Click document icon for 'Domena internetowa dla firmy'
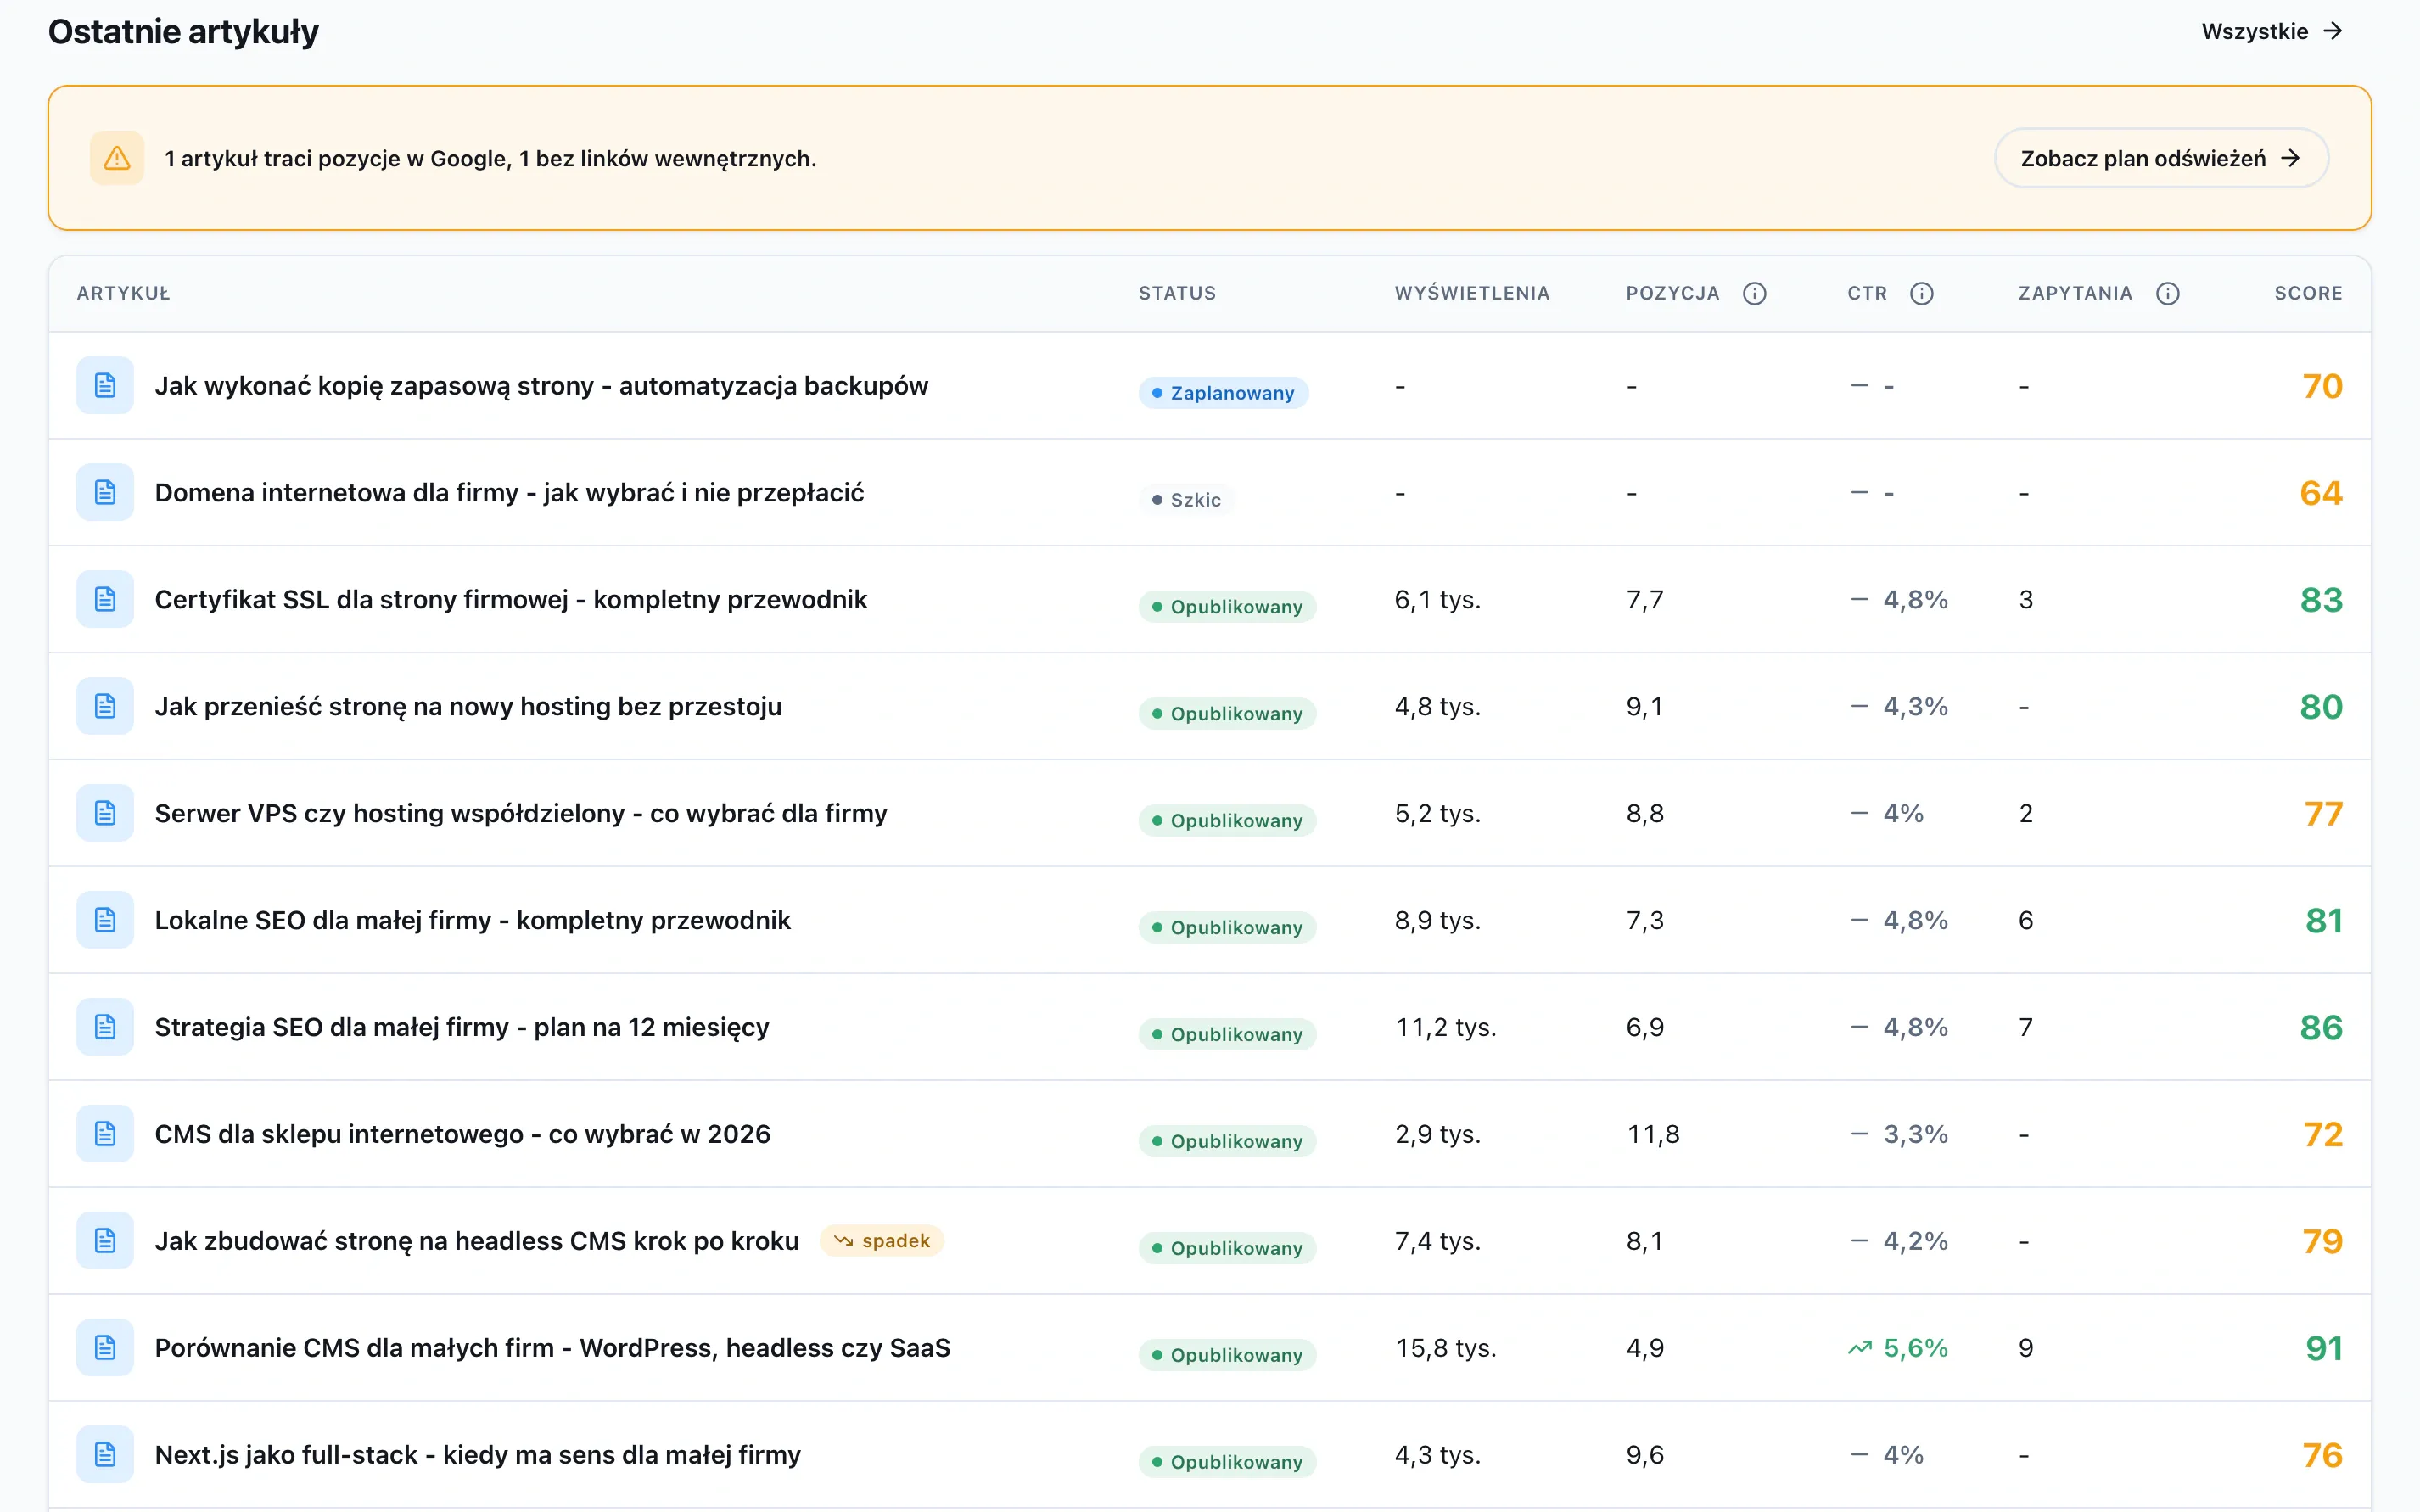This screenshot has width=2420, height=1512. tap(105, 492)
